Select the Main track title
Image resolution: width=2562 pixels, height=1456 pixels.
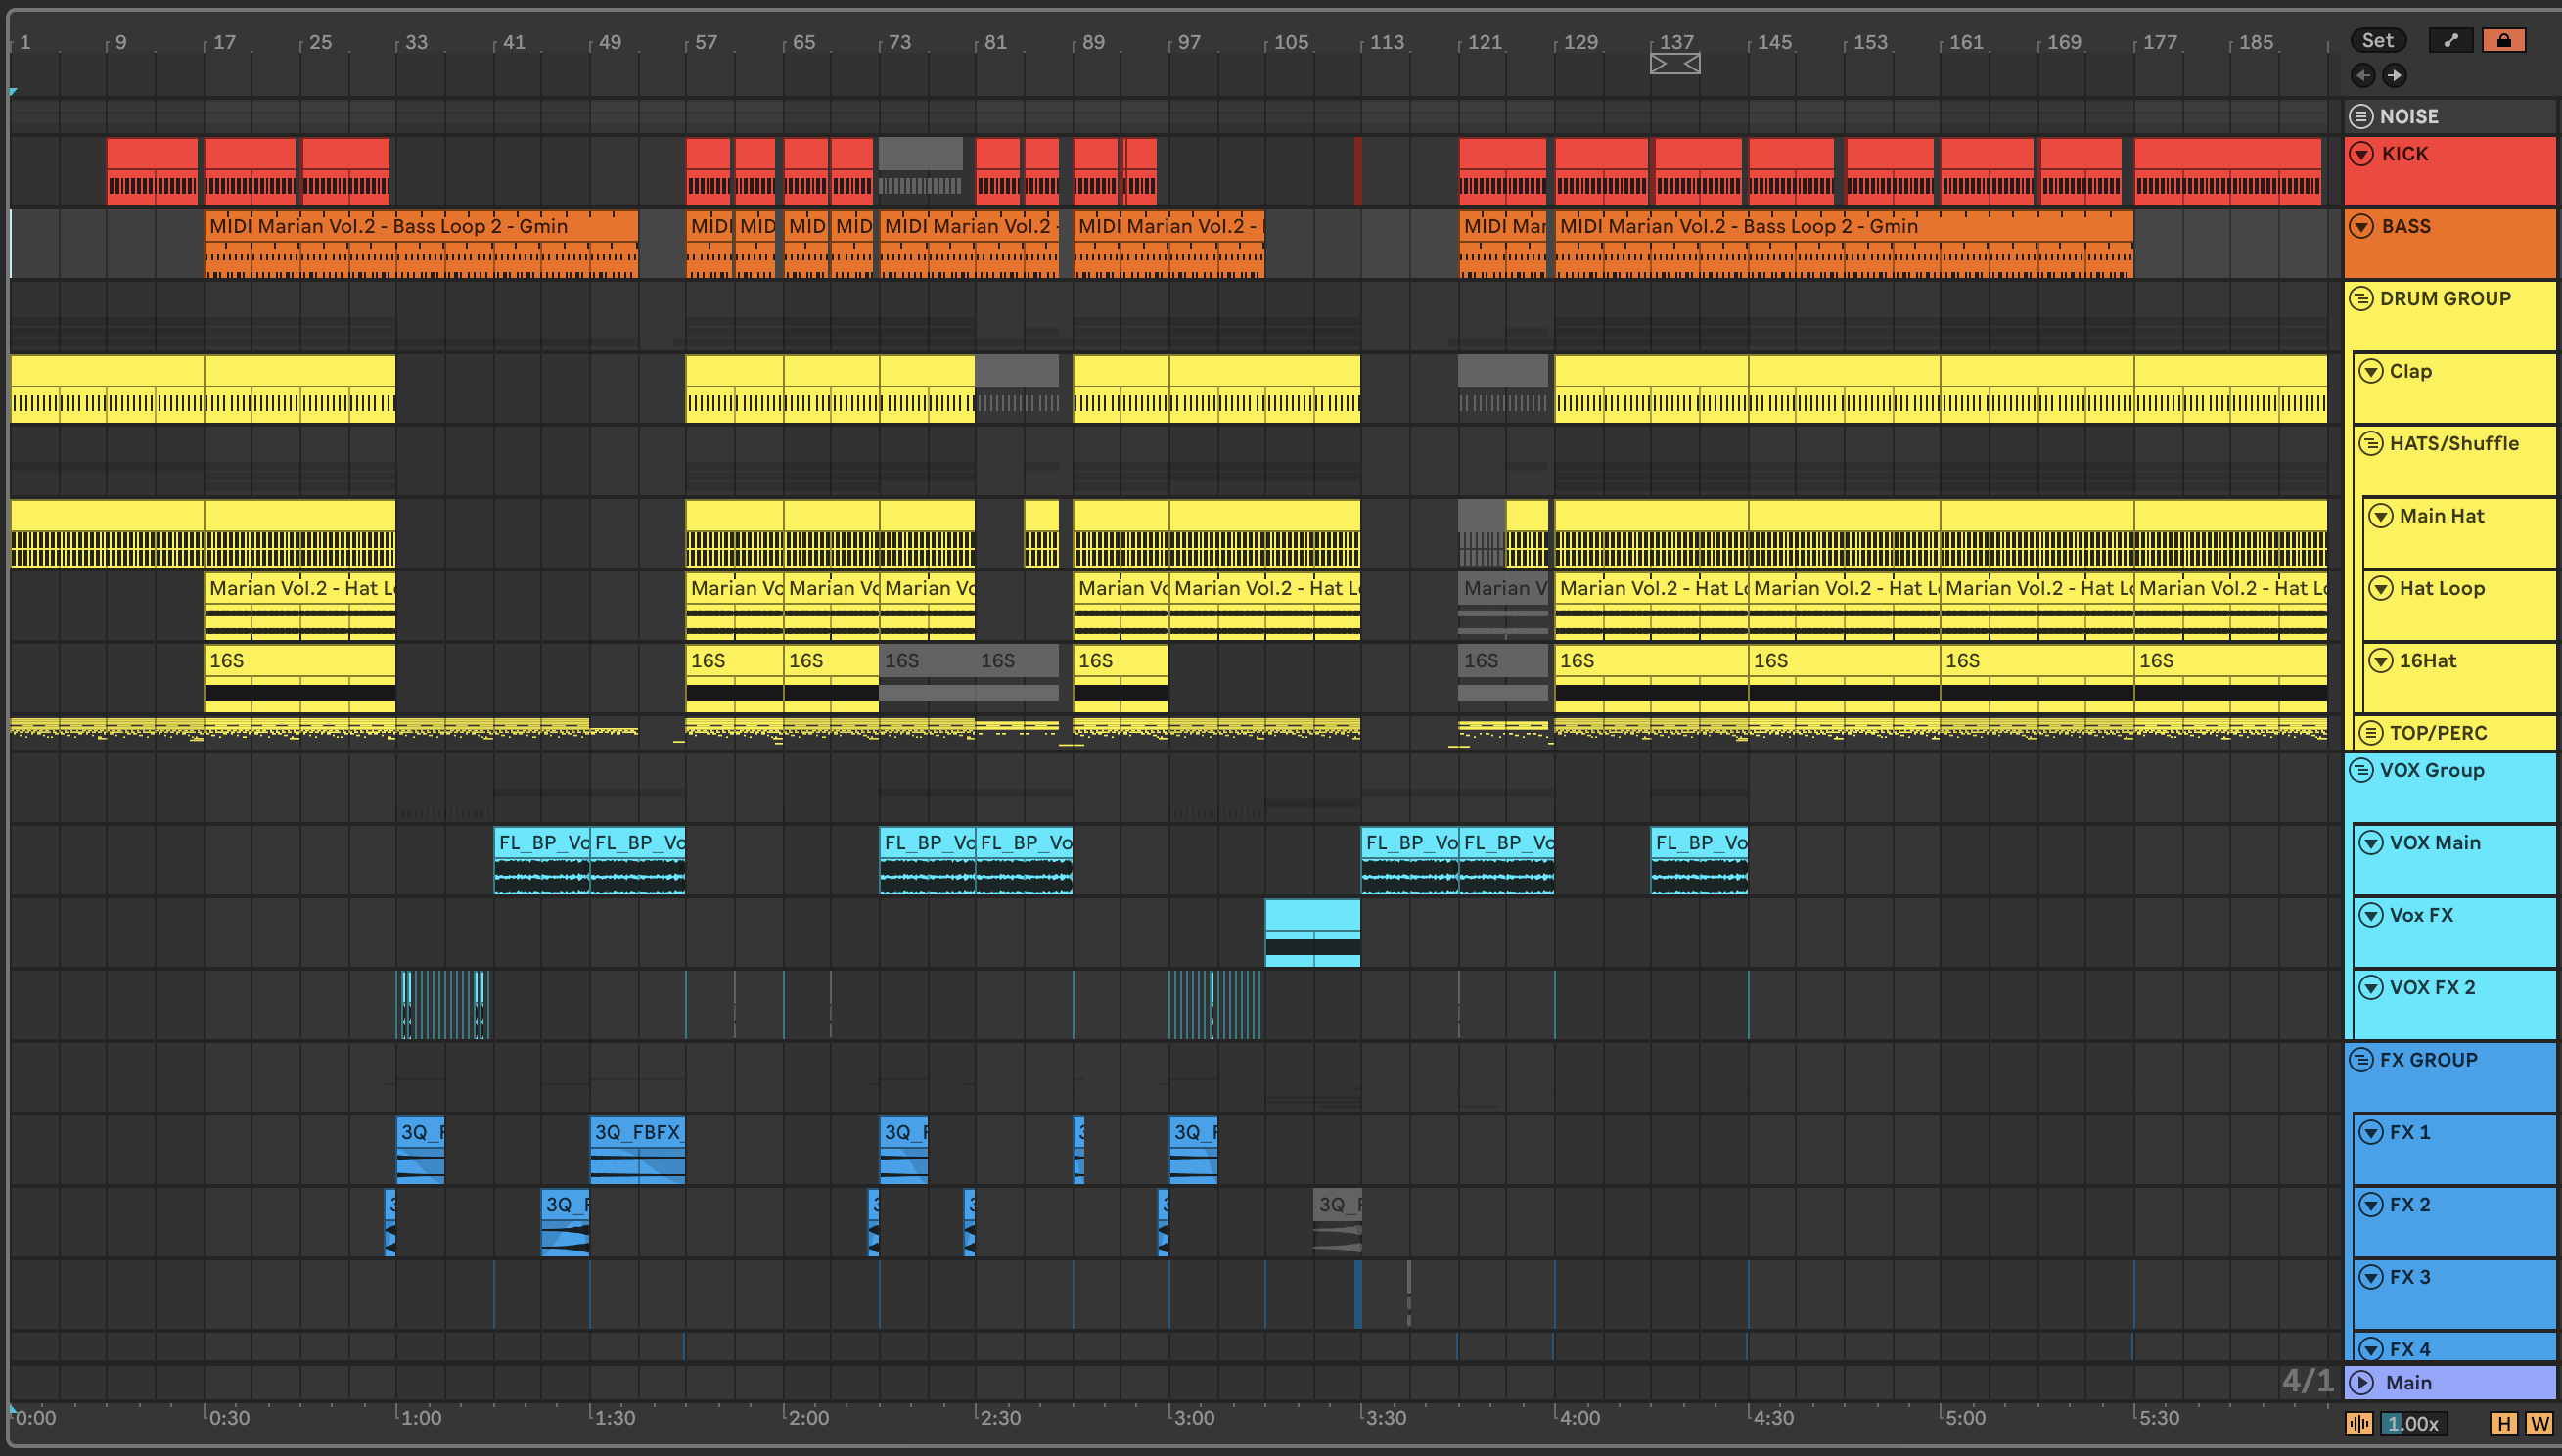[2408, 1382]
